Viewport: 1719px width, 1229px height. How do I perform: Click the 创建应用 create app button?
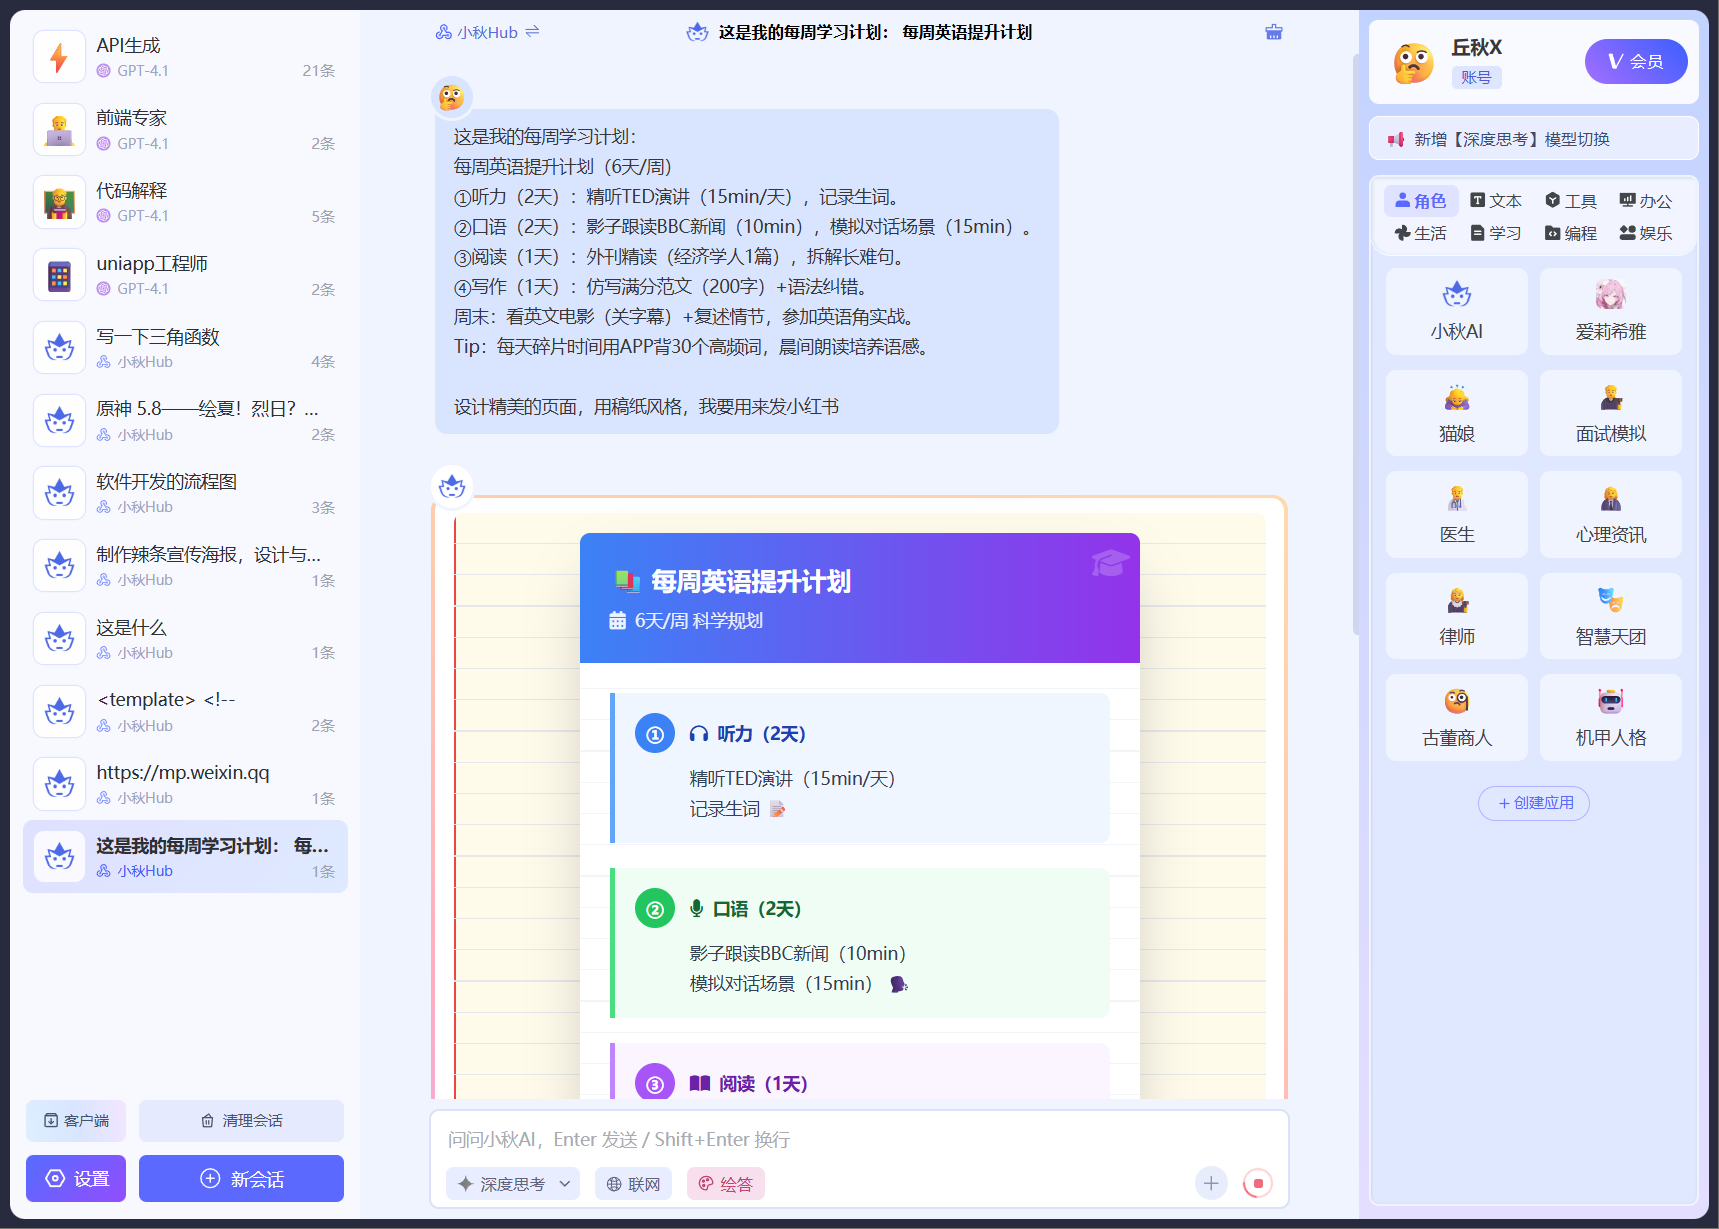pyautogui.click(x=1533, y=803)
